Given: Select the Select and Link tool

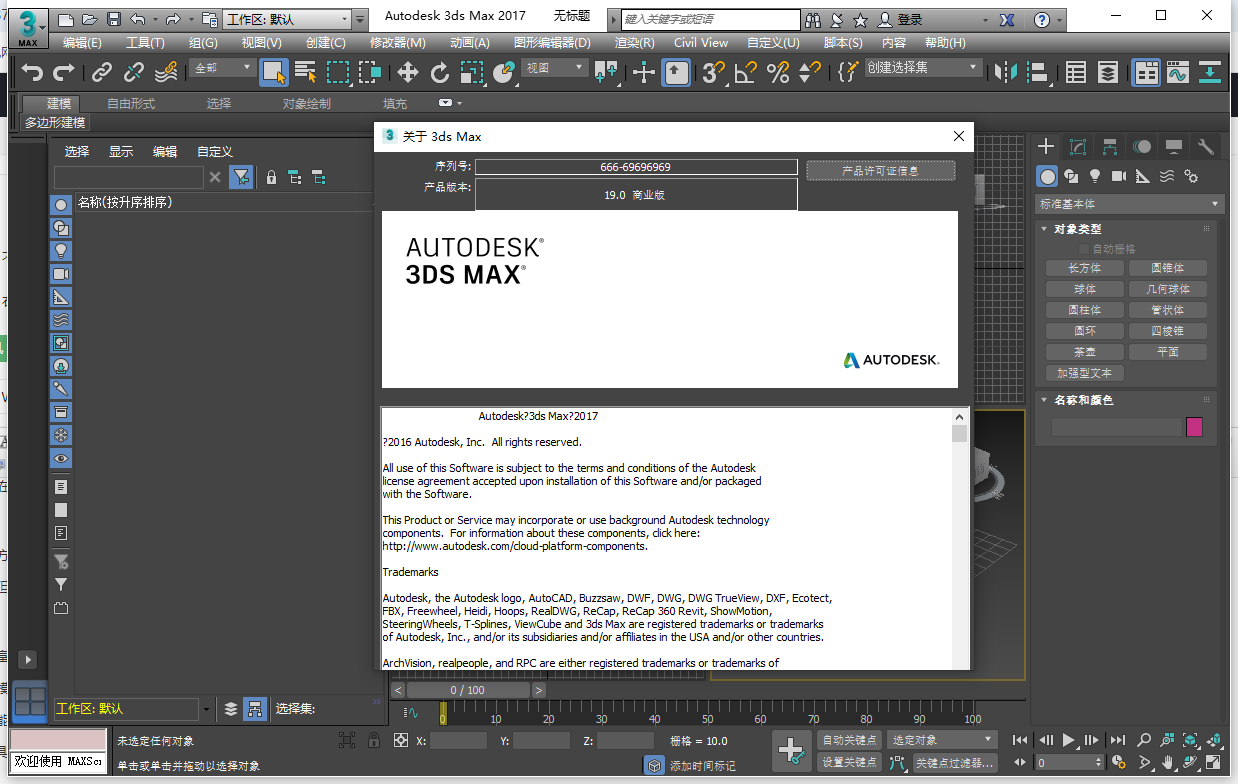Looking at the screenshot, I should [x=102, y=72].
